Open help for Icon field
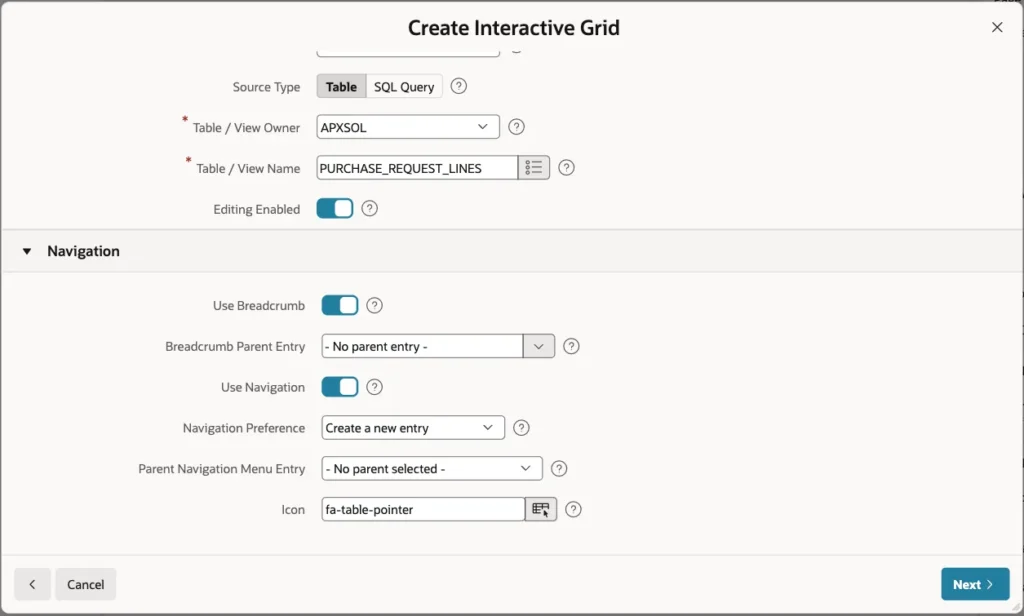 [573, 510]
